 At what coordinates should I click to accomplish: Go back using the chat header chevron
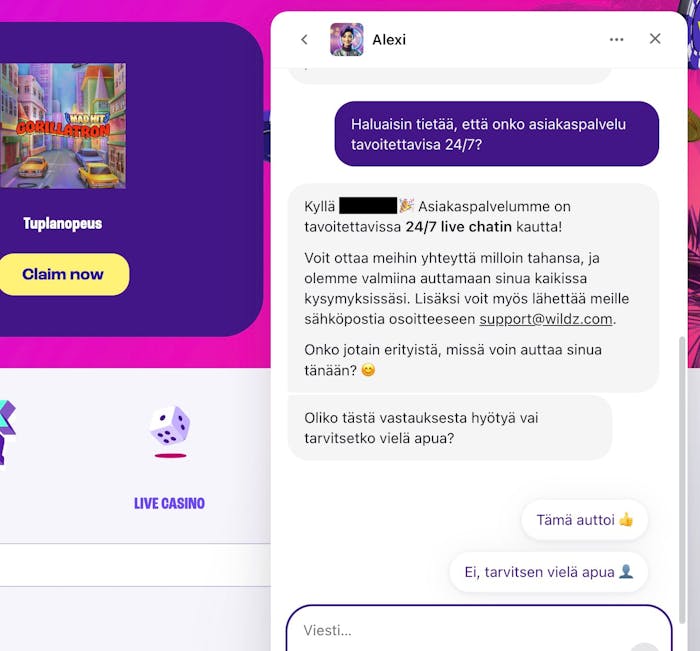(304, 40)
